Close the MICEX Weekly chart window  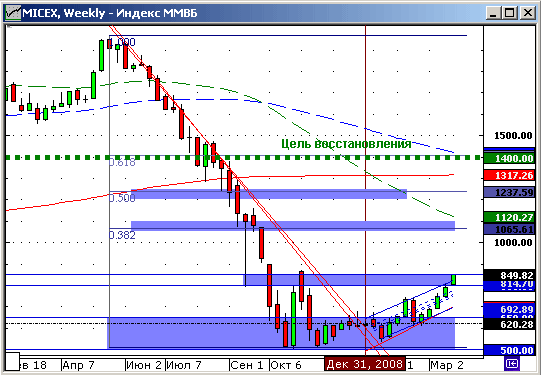pyautogui.click(x=528, y=13)
